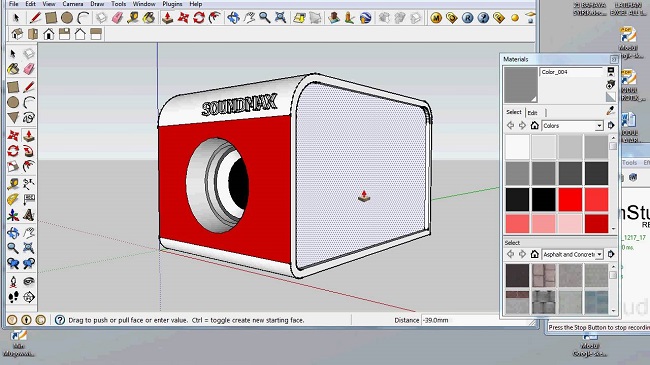Close the Materials panel

[614, 59]
